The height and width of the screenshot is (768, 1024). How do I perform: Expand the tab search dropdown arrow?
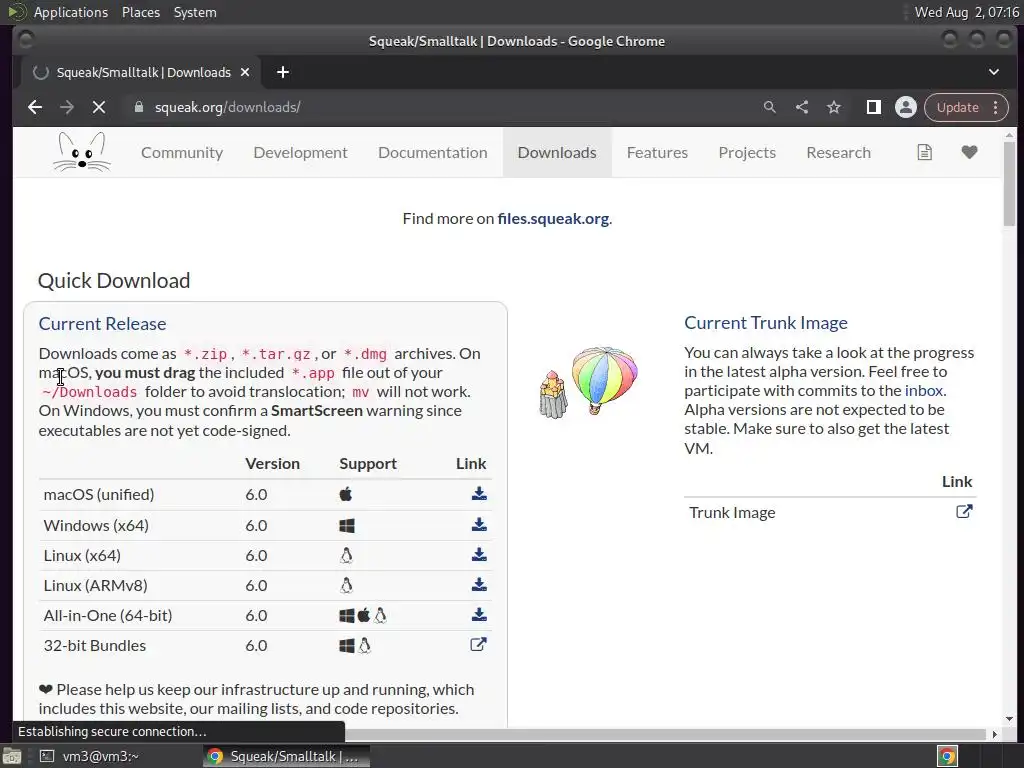[x=993, y=72]
